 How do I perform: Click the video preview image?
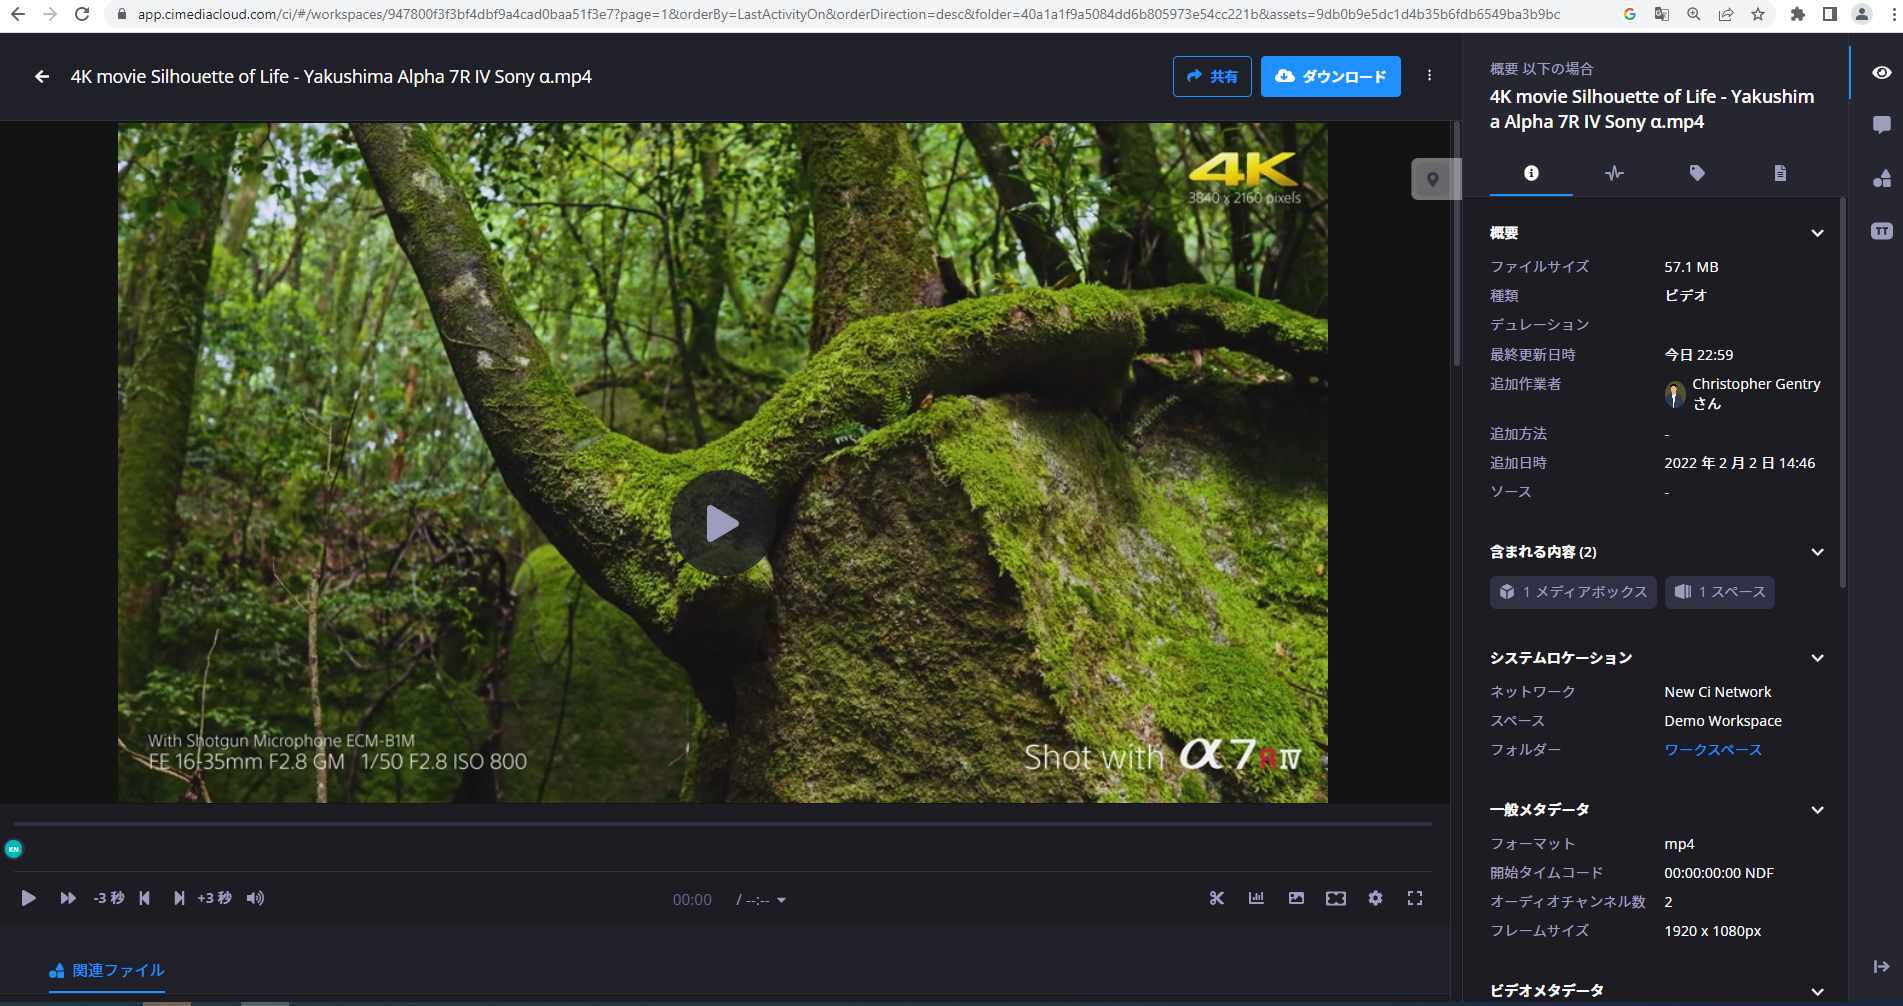pos(722,462)
